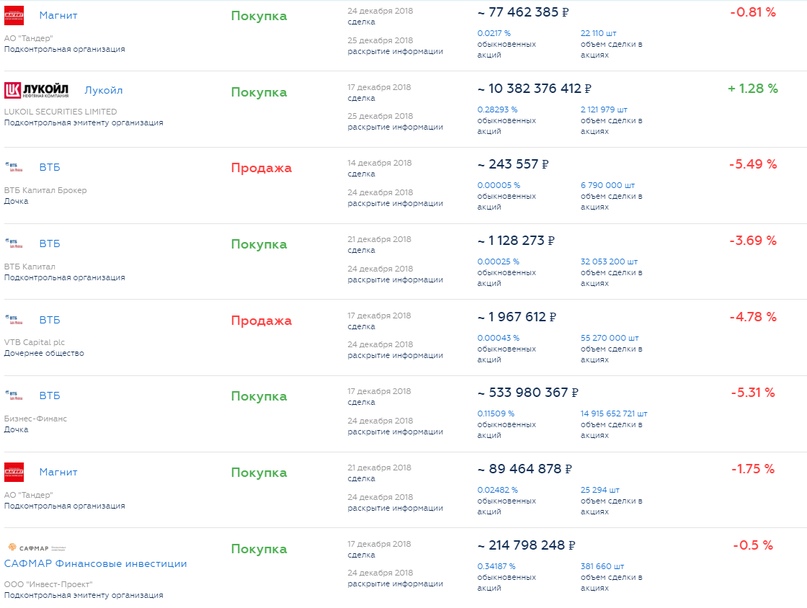Click the VTB logo above ВТБ Капитал Брокер

[x=14, y=166]
